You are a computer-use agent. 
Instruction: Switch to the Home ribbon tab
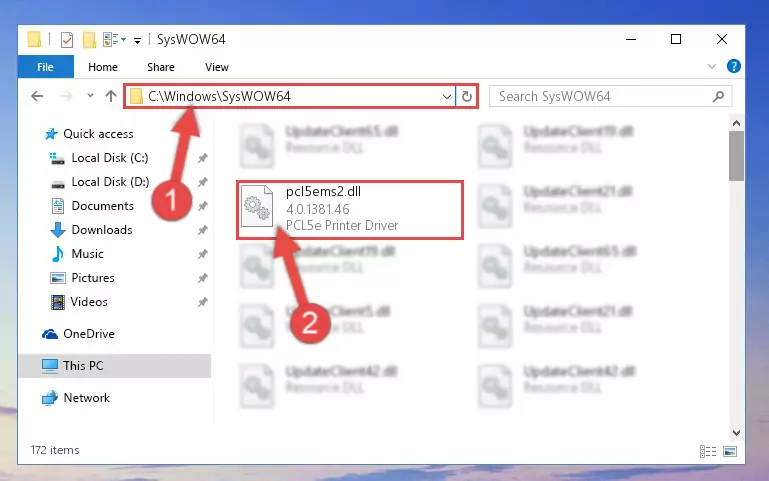(103, 67)
